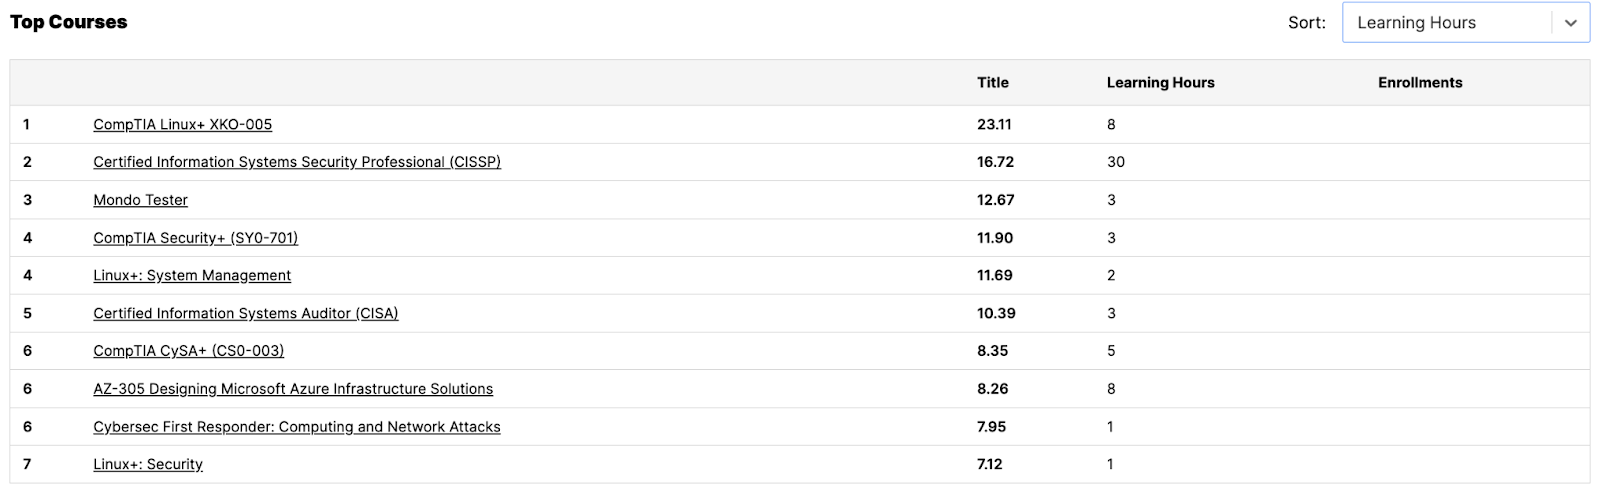
Task: Open CompTIA Security+ (SY0-701) link
Action: pos(195,238)
